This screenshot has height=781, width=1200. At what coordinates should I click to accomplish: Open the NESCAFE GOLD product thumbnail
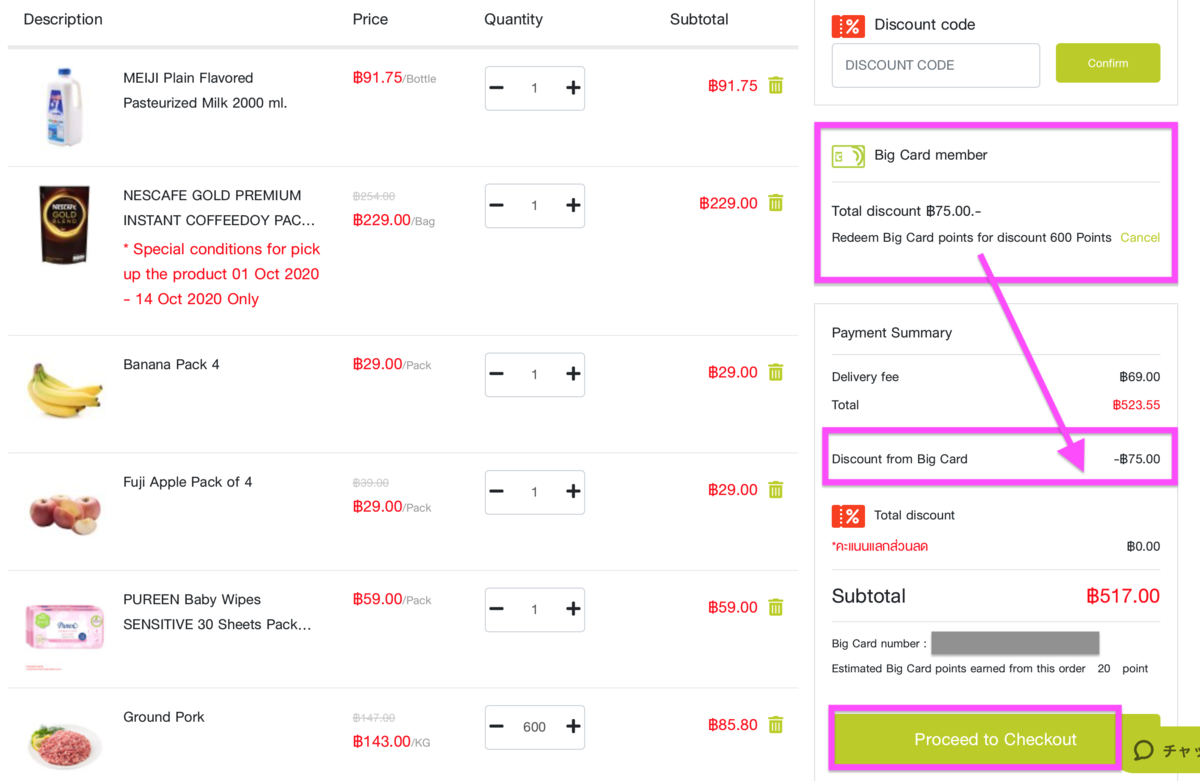click(x=64, y=223)
